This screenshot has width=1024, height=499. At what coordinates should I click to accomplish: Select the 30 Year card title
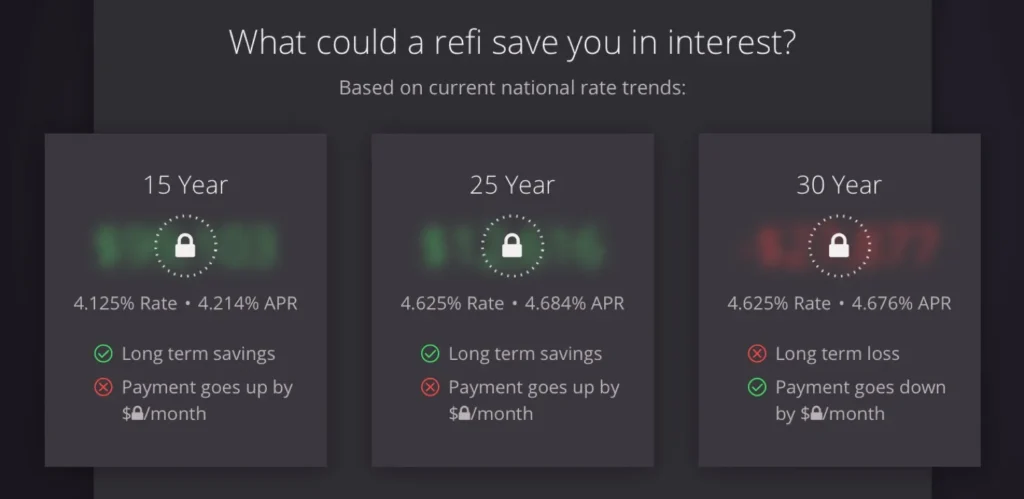(x=838, y=185)
